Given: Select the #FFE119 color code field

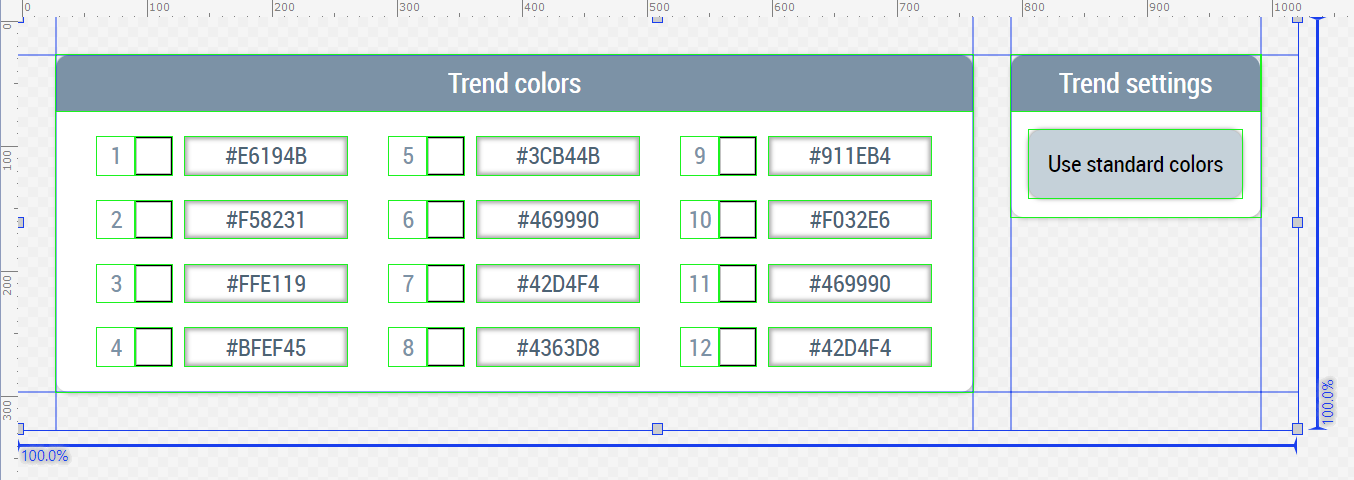Looking at the screenshot, I should coord(266,284).
